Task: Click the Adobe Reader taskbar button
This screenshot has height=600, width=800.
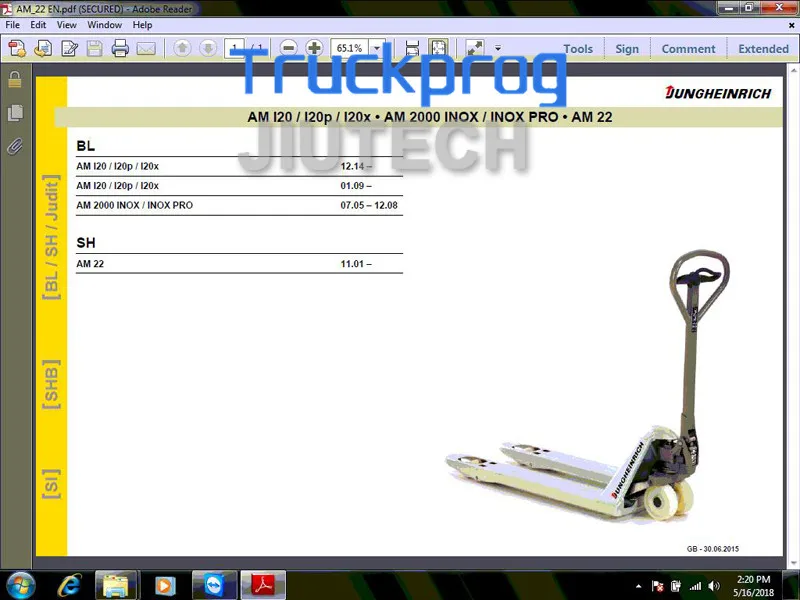Action: click(x=263, y=585)
